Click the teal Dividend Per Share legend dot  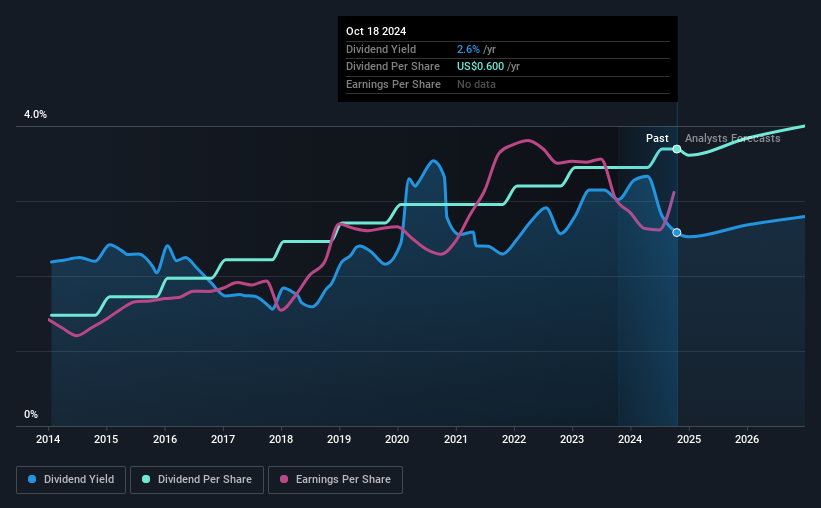[x=146, y=479]
